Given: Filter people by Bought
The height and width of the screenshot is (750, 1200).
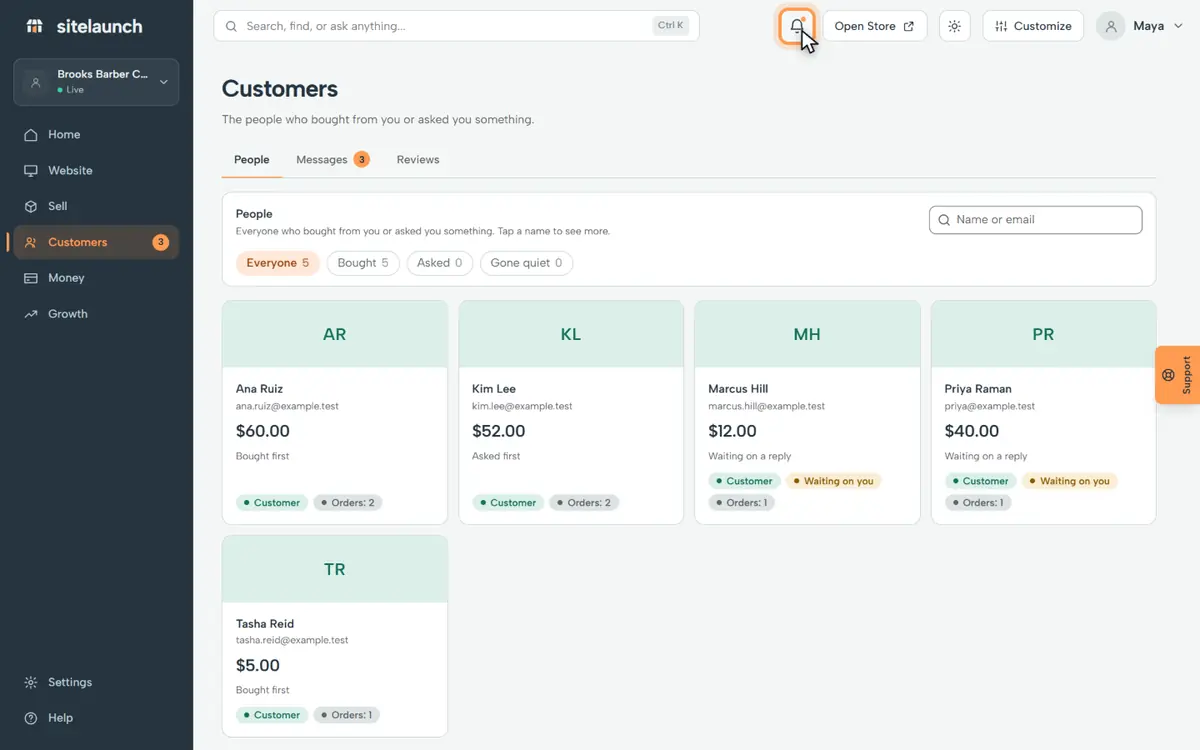Looking at the screenshot, I should [x=363, y=263].
